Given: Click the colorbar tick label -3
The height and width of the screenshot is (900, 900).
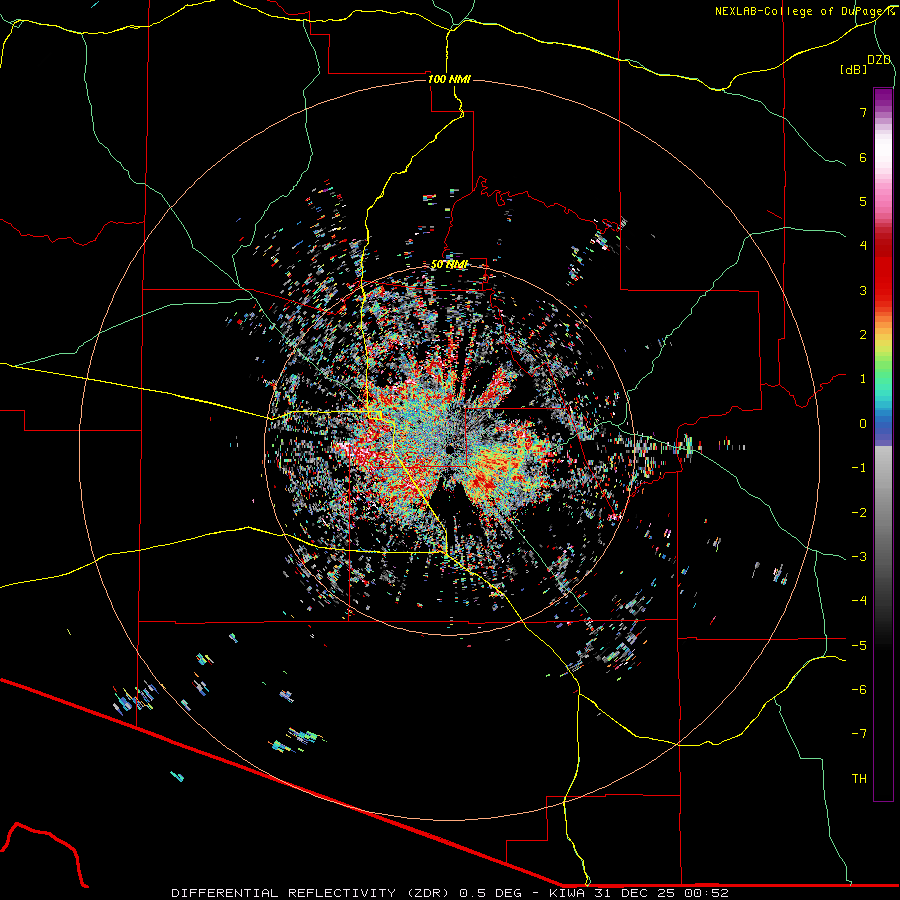Looking at the screenshot, I should point(859,557).
